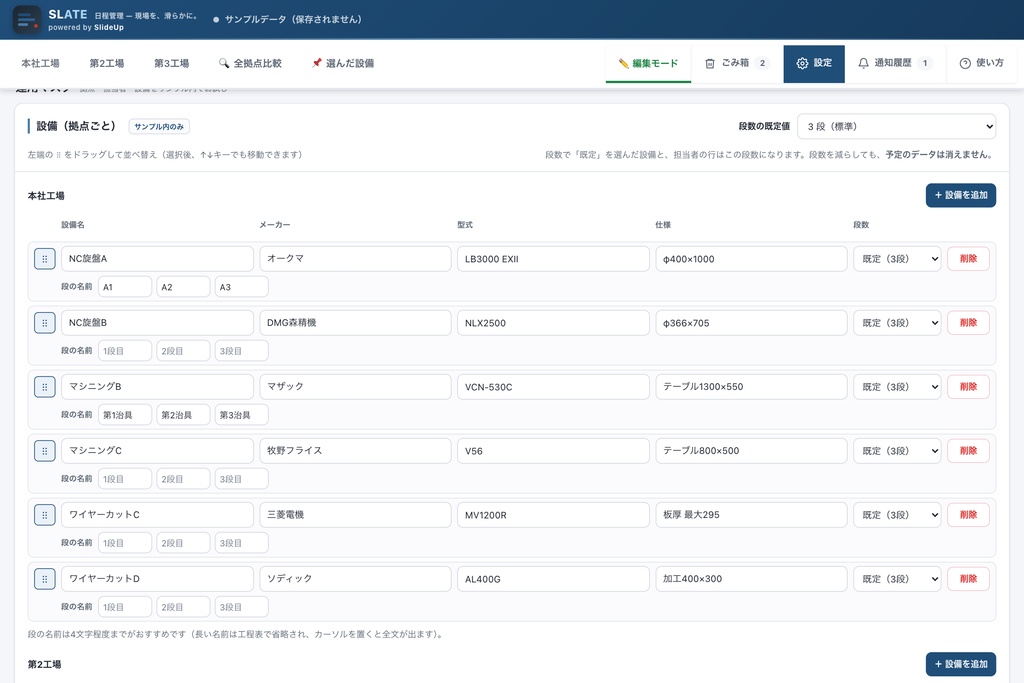Click the ワイヤーカットD name field
Viewport: 1024px width, 683px height.
(x=157, y=579)
